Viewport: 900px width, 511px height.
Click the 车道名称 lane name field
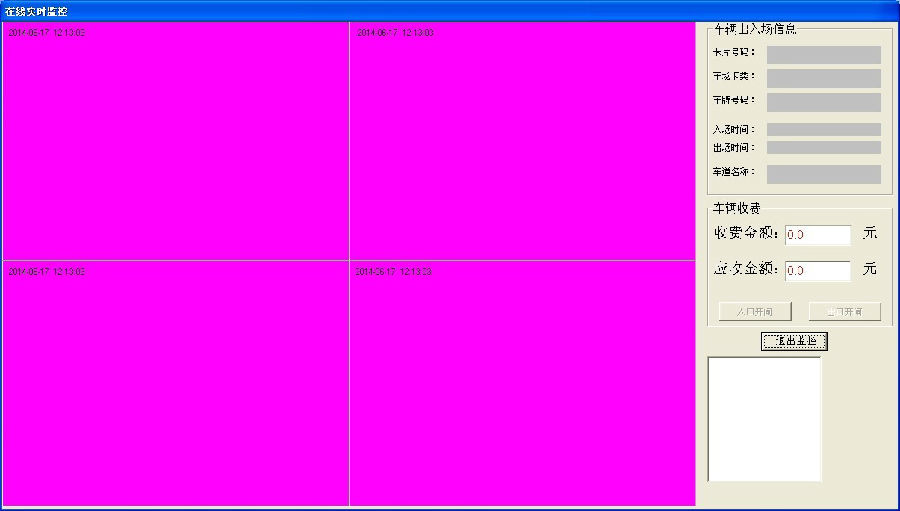point(823,173)
